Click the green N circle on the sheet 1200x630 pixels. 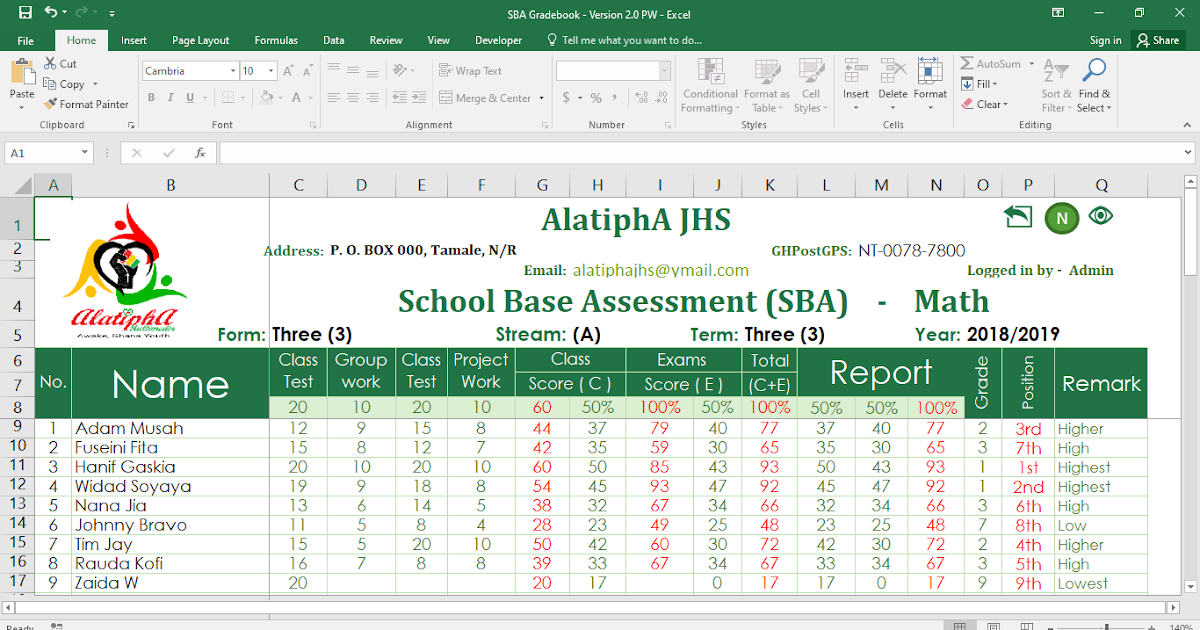click(1061, 218)
